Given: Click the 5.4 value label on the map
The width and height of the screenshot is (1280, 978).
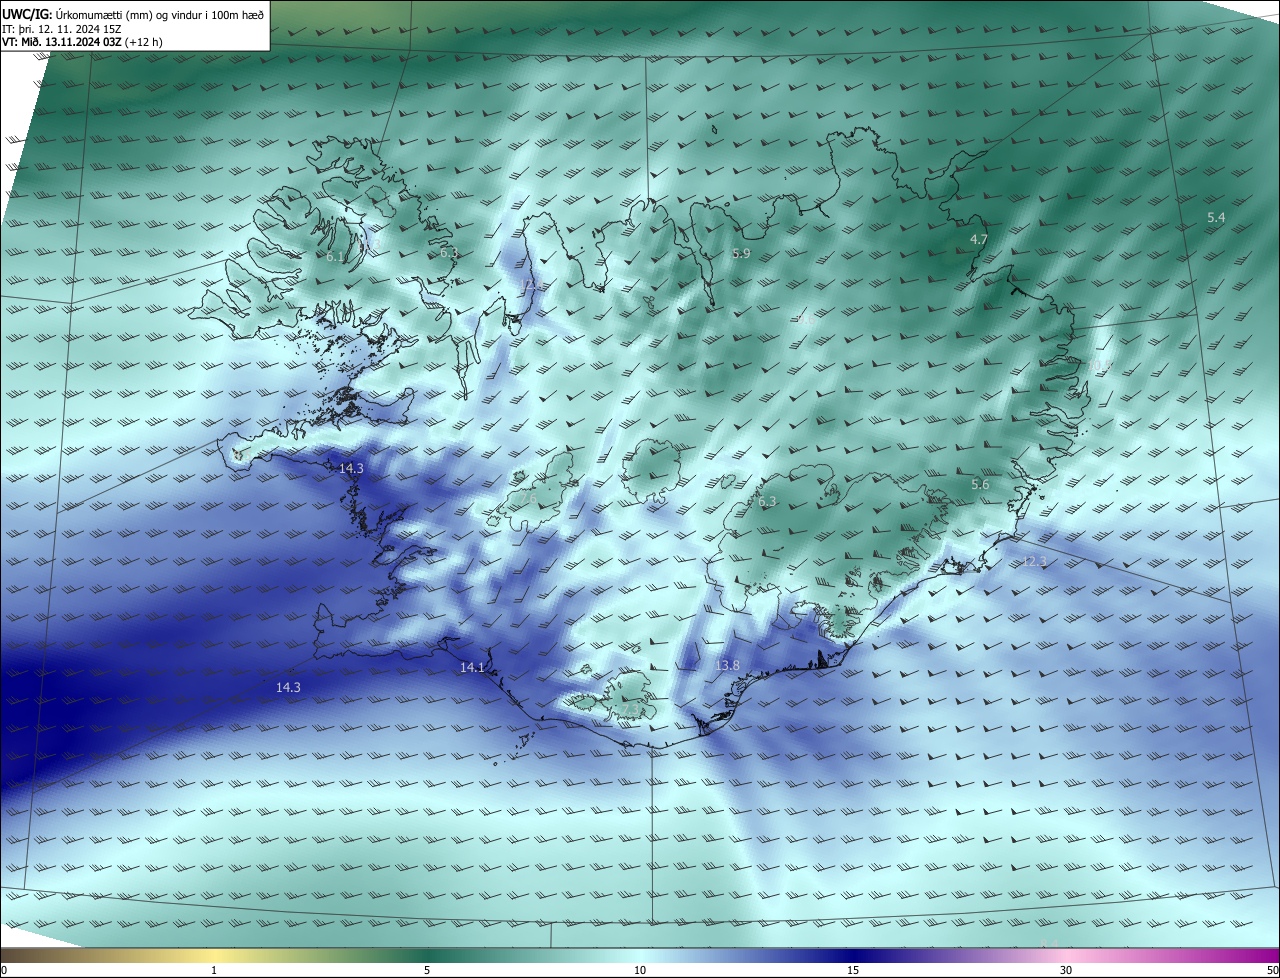Looking at the screenshot, I should point(1216,217).
